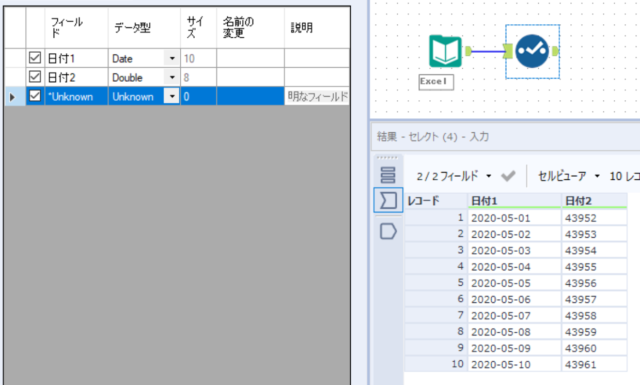Show the messages list icon in results
This screenshot has height=385, width=640.
(x=388, y=175)
